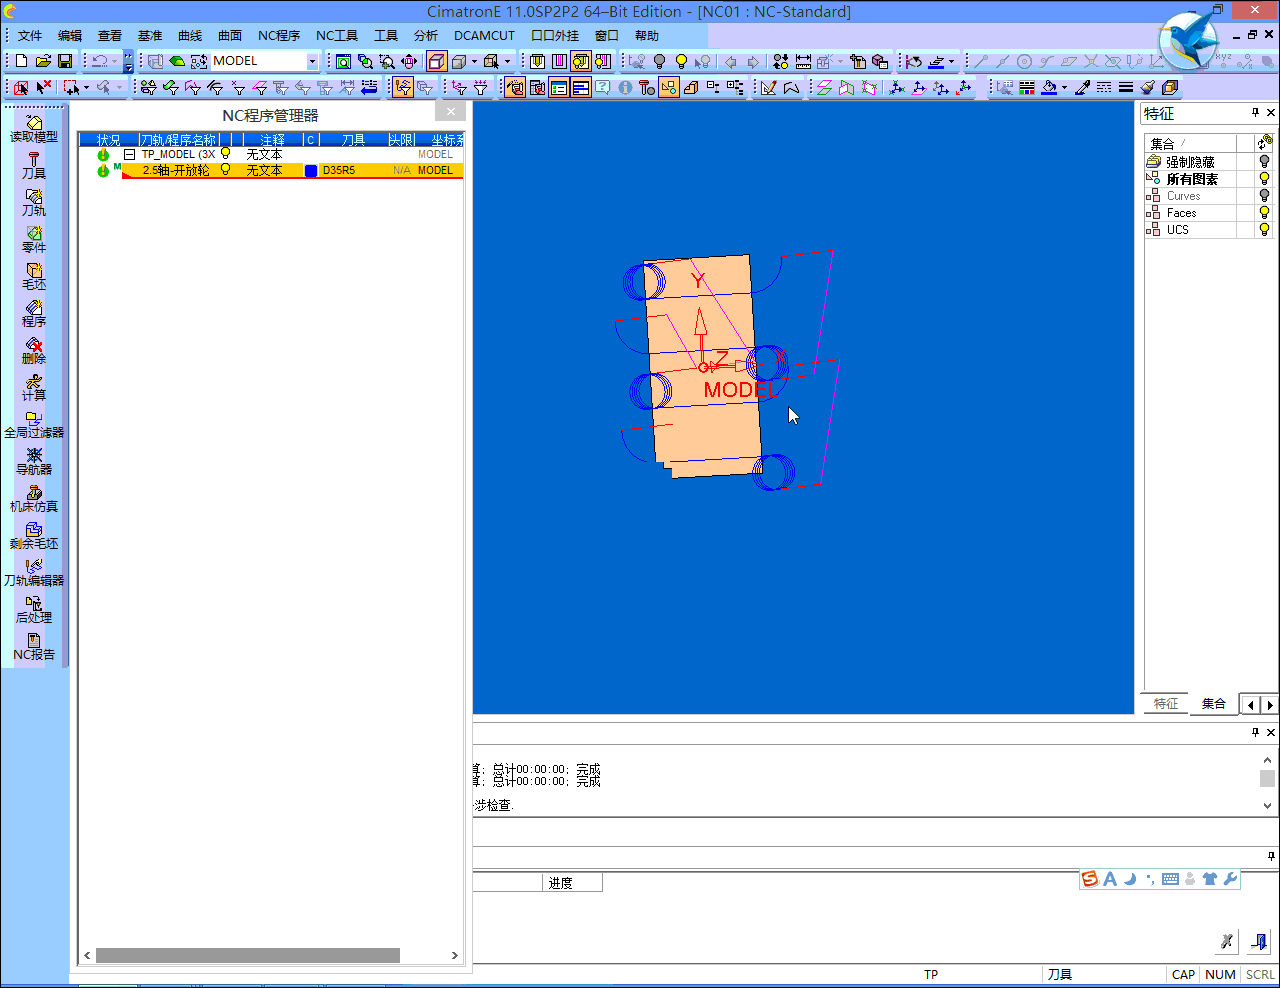Screen dimensions: 1280x988
Task: Click the eyedropper pick-attributes icon
Action: (1082, 88)
